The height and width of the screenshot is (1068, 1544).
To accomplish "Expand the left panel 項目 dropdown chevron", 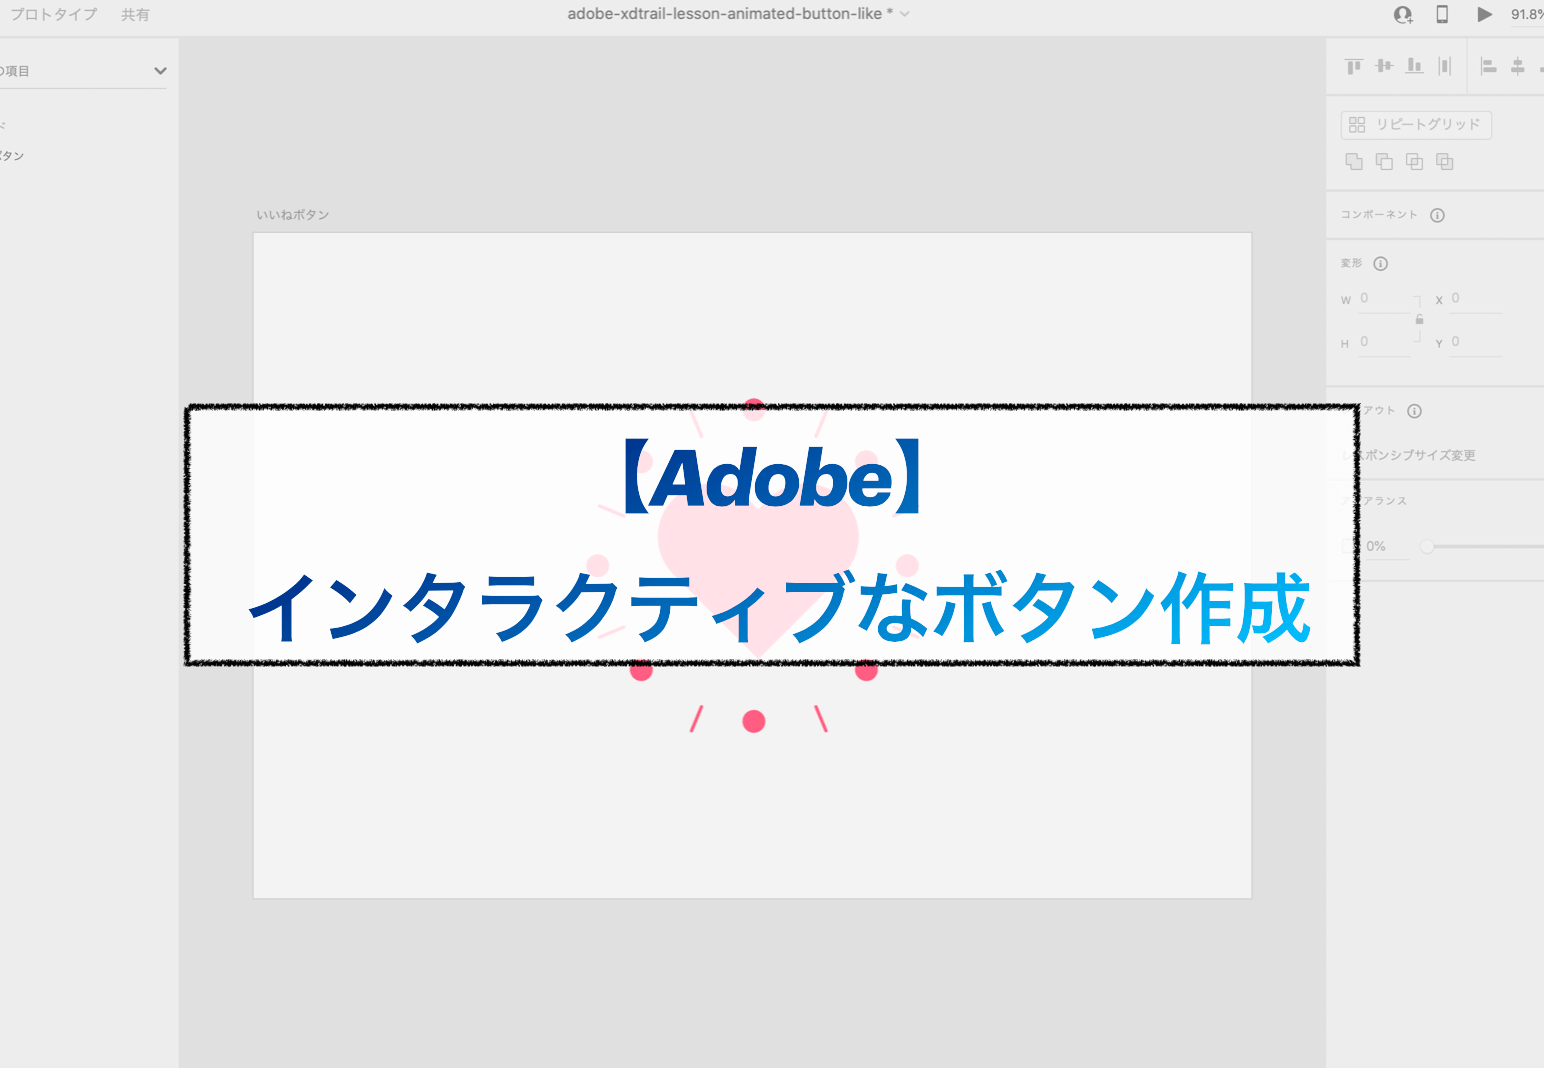I will pyautogui.click(x=160, y=71).
